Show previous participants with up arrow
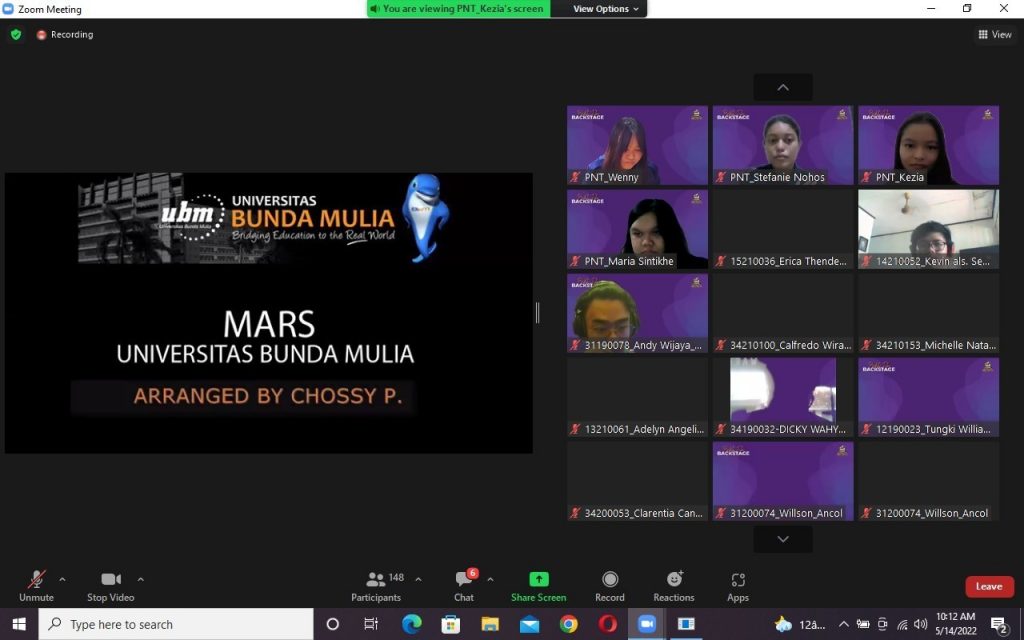Image resolution: width=1024 pixels, height=640 pixels. [x=783, y=88]
